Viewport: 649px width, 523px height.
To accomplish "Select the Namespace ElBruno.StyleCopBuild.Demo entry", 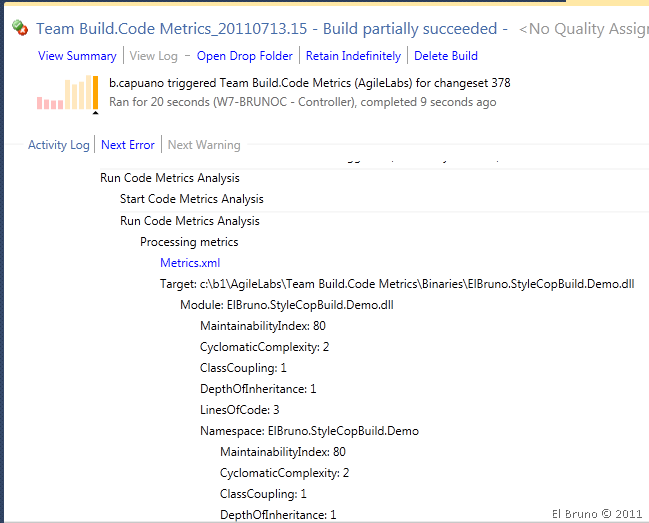I will (x=309, y=431).
